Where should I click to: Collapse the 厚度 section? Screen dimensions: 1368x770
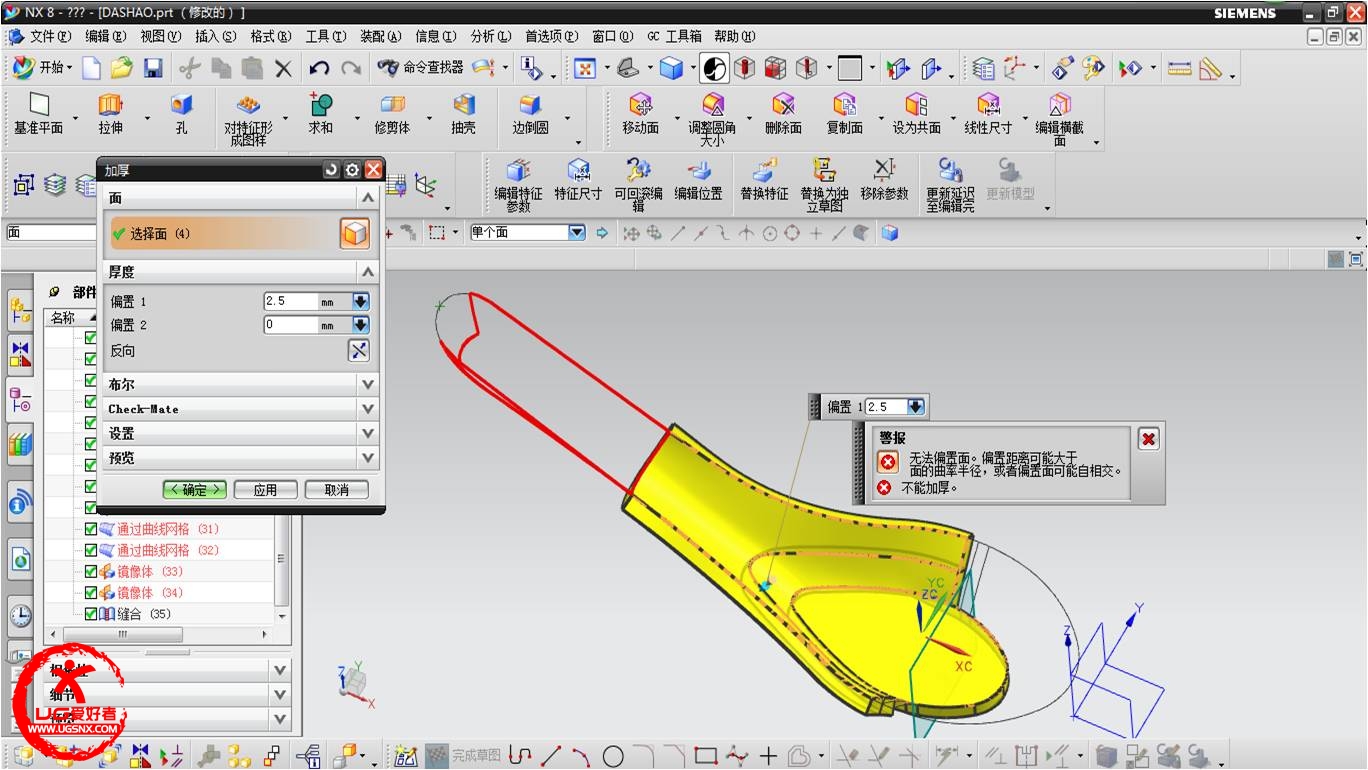pyautogui.click(x=368, y=272)
